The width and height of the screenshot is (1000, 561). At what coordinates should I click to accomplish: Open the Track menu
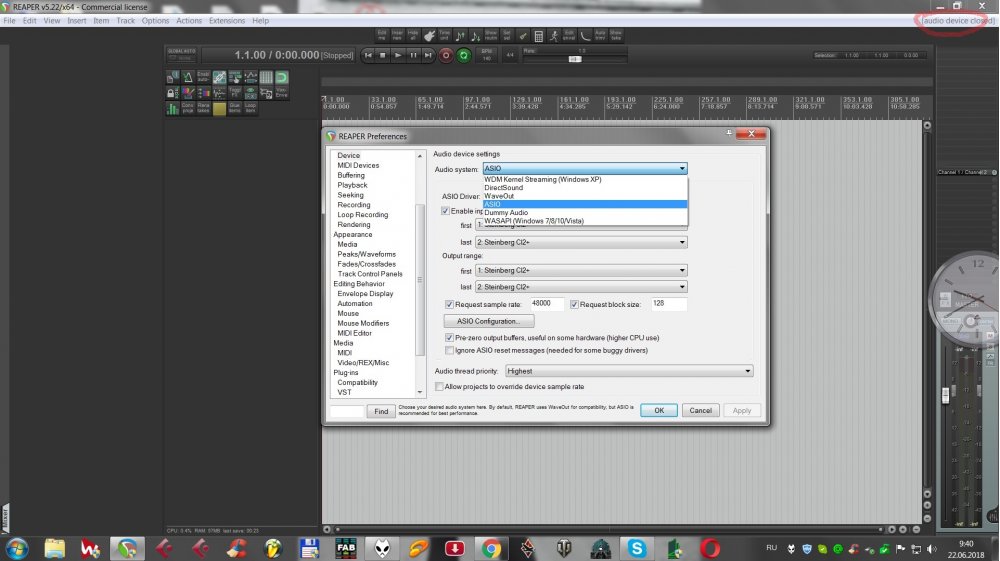[126, 20]
